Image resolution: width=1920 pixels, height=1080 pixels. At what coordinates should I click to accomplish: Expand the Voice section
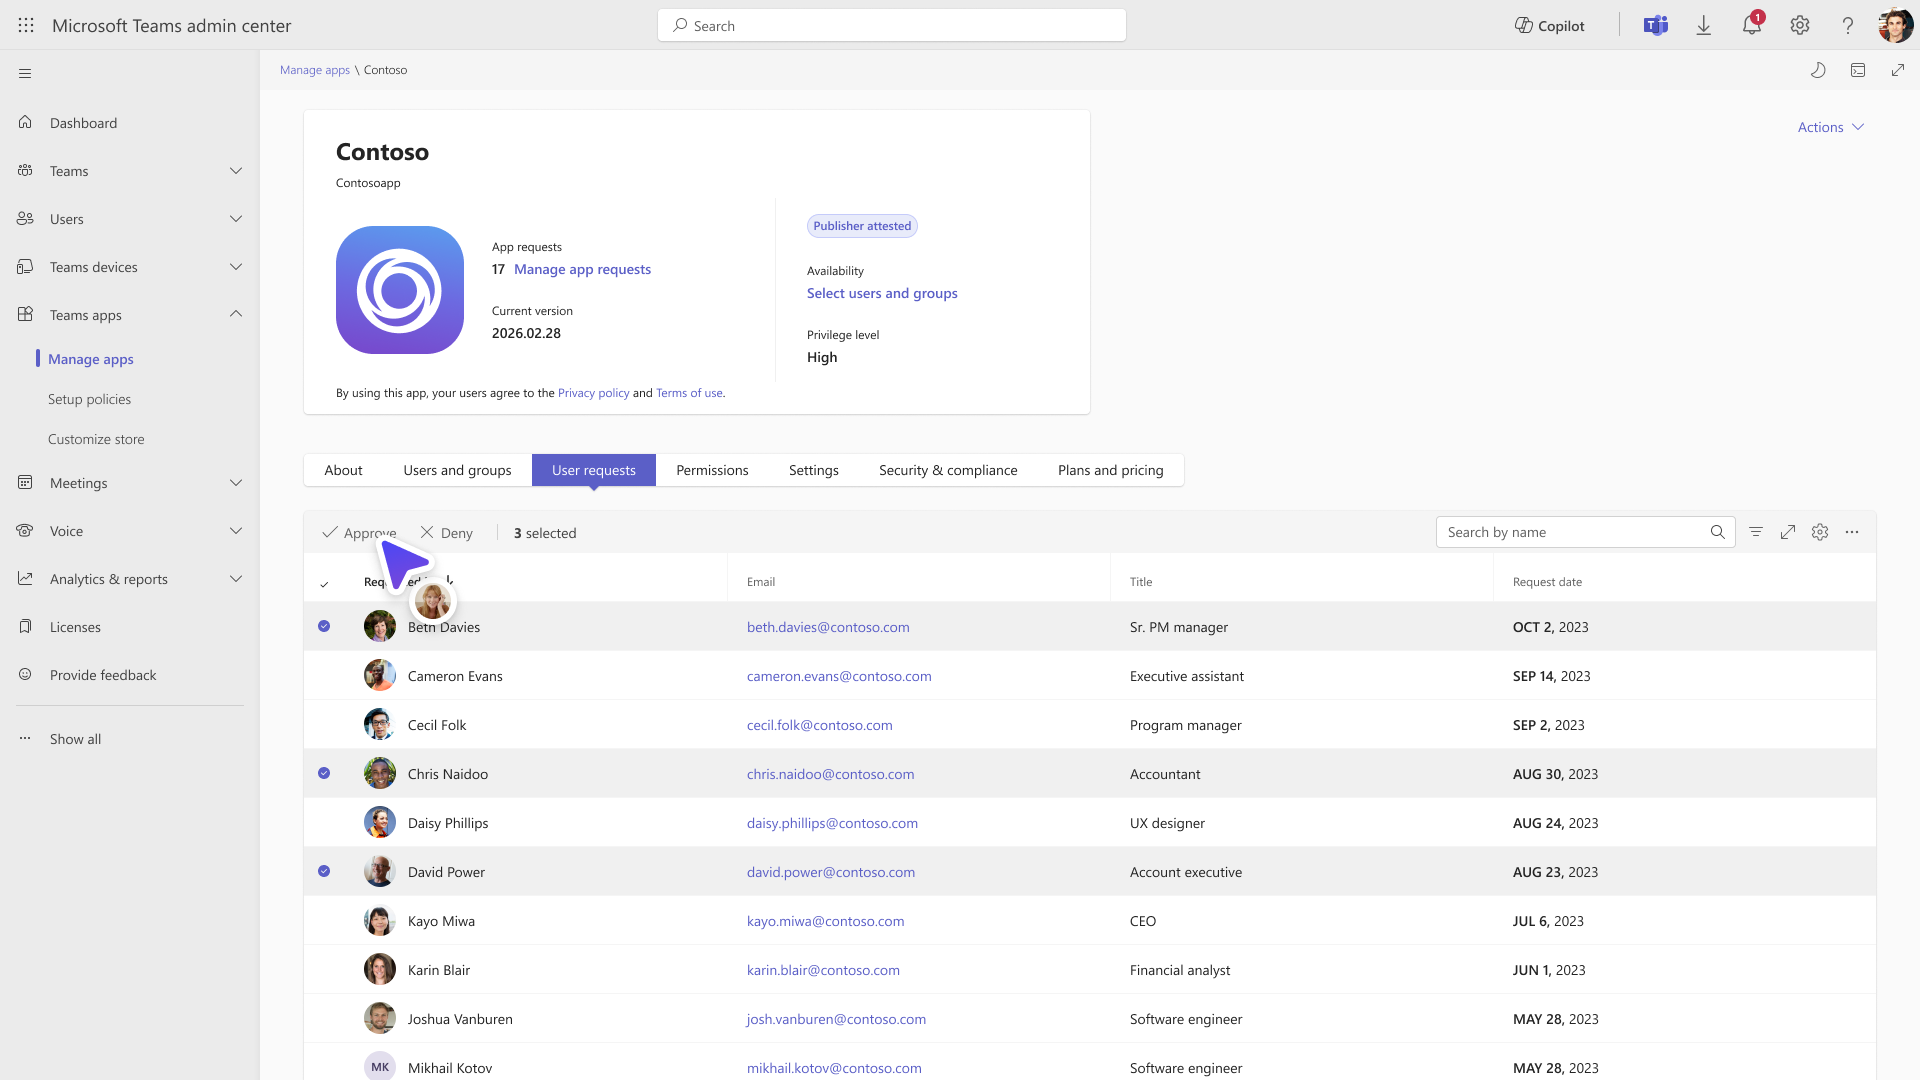[x=236, y=531]
